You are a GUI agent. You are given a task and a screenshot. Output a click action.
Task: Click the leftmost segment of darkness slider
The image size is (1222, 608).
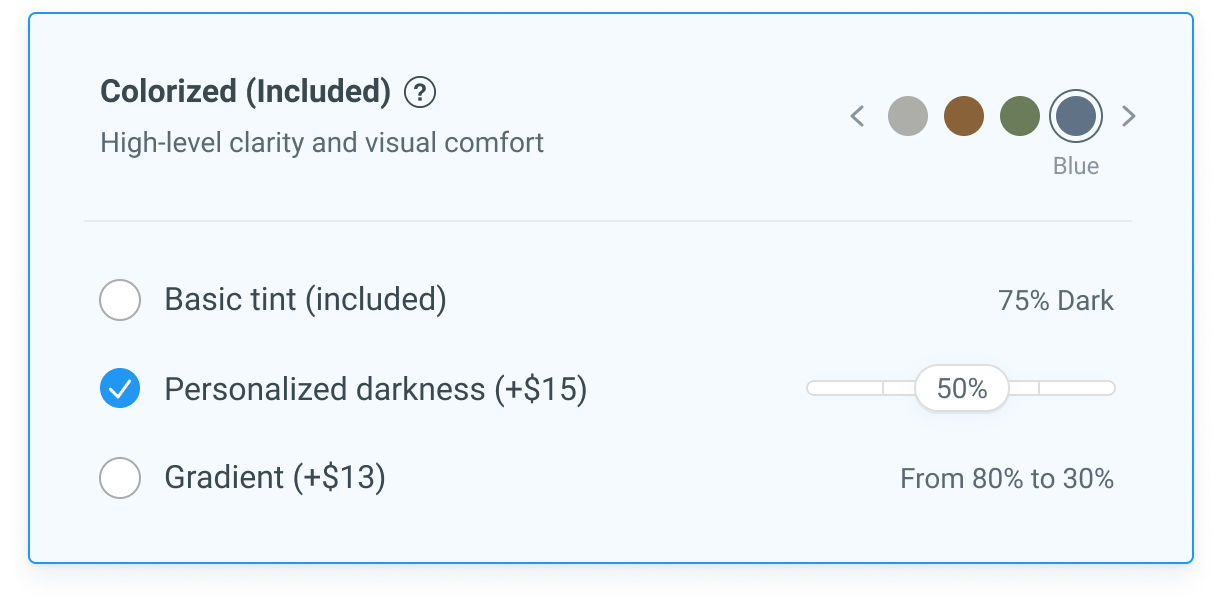(x=845, y=388)
